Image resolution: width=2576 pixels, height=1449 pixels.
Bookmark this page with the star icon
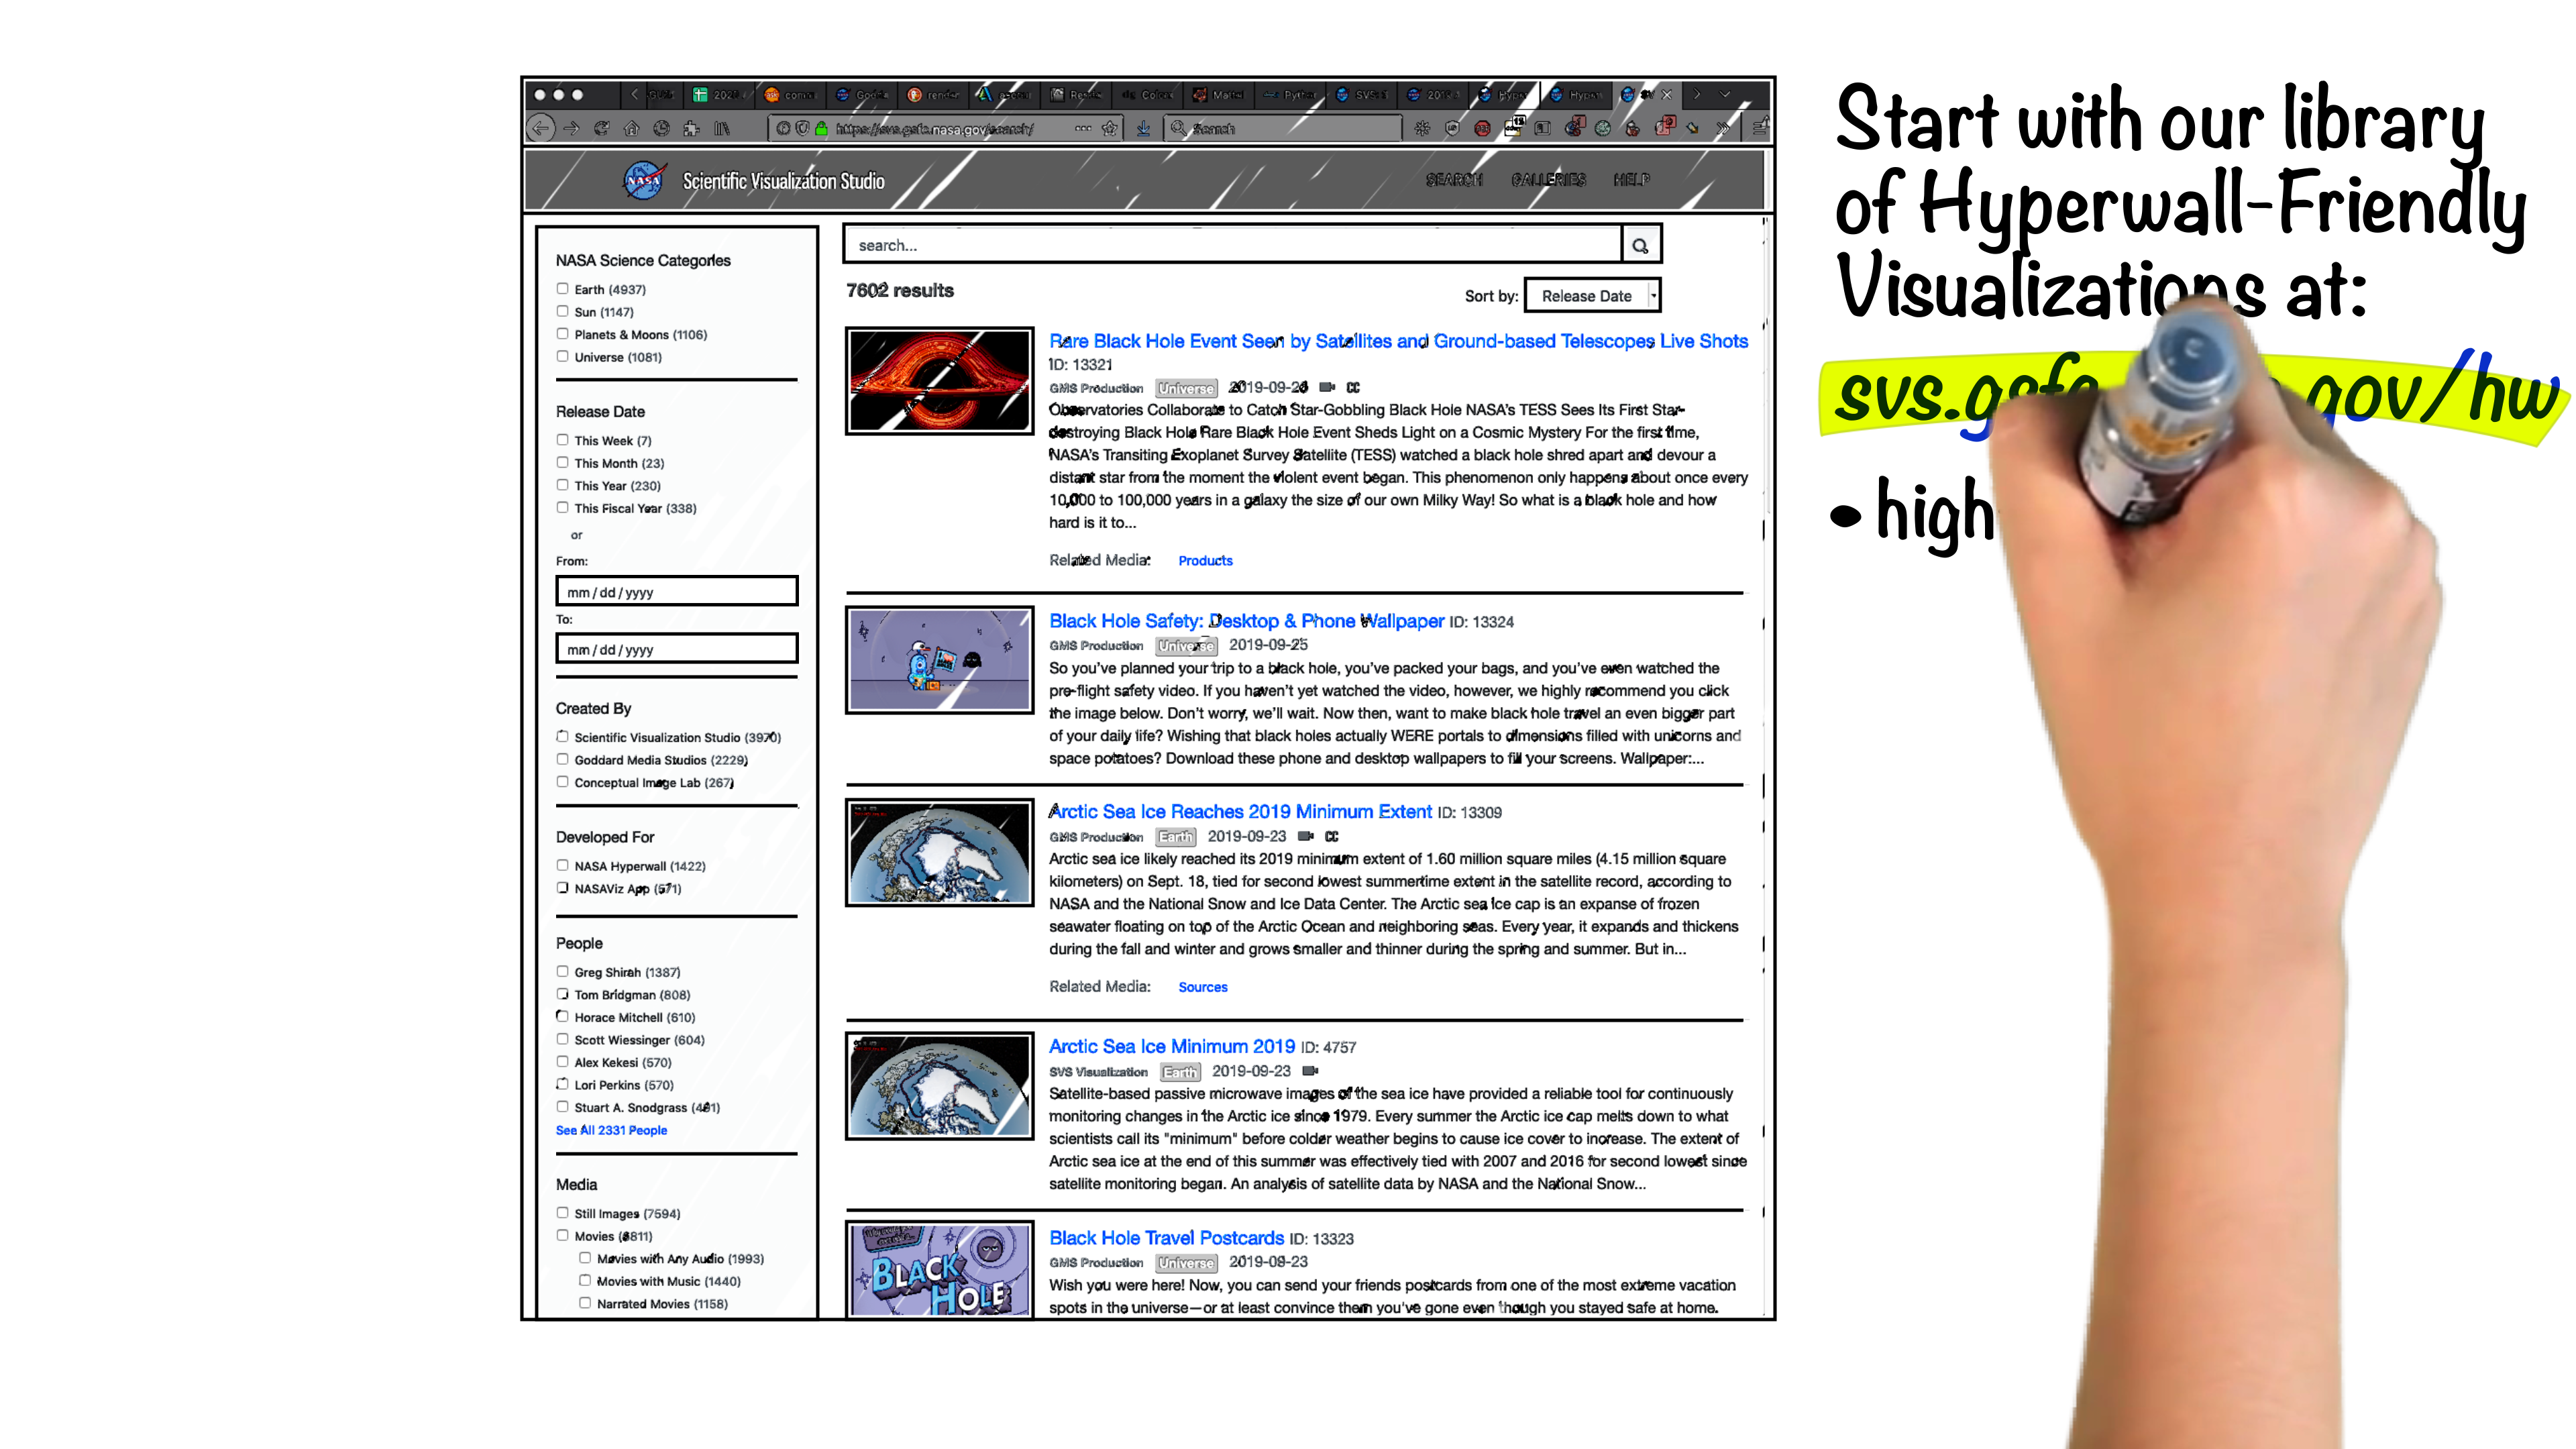1109,128
